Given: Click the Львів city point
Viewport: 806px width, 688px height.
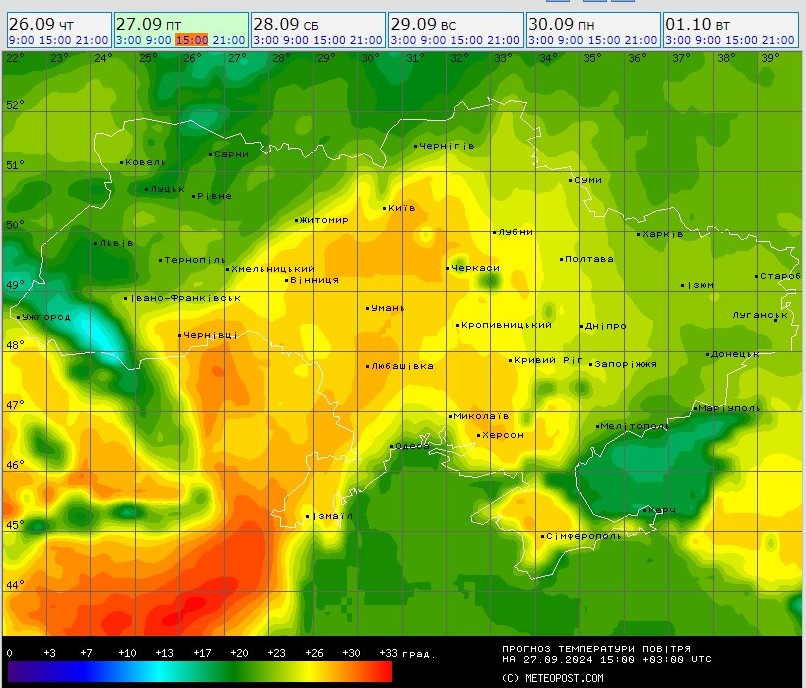Looking at the screenshot, I should click(96, 242).
